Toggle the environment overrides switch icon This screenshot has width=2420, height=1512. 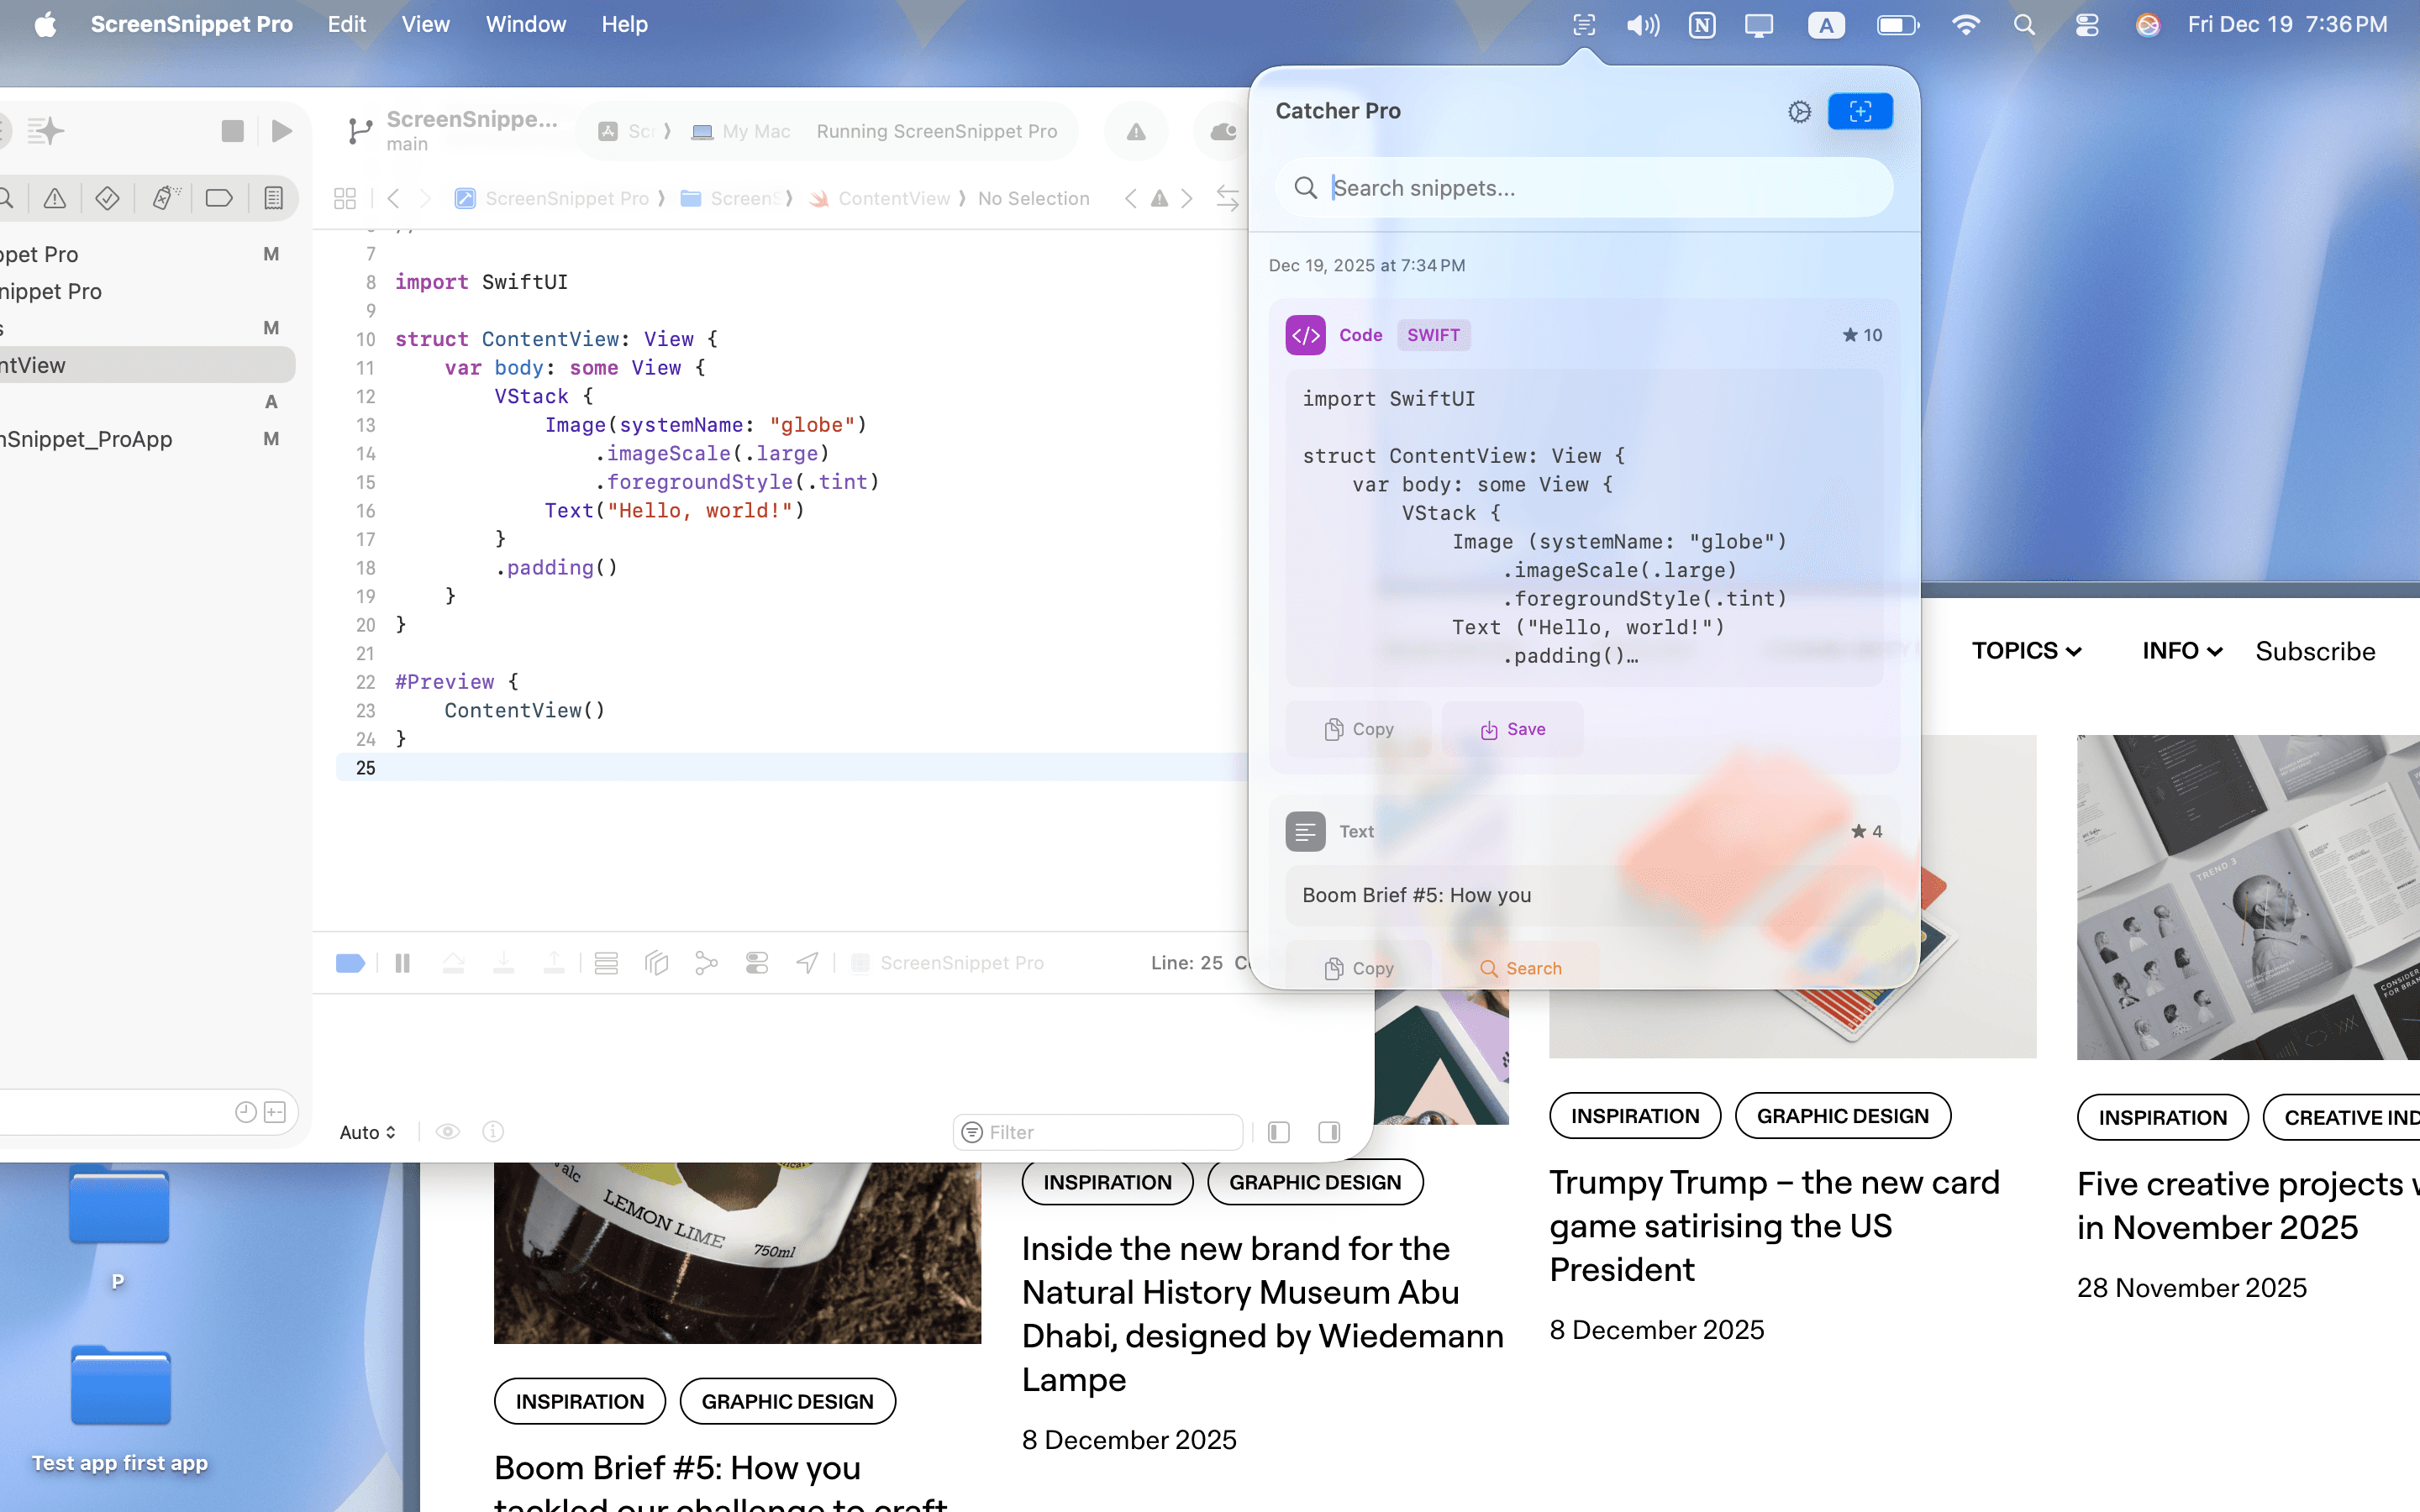(x=757, y=963)
